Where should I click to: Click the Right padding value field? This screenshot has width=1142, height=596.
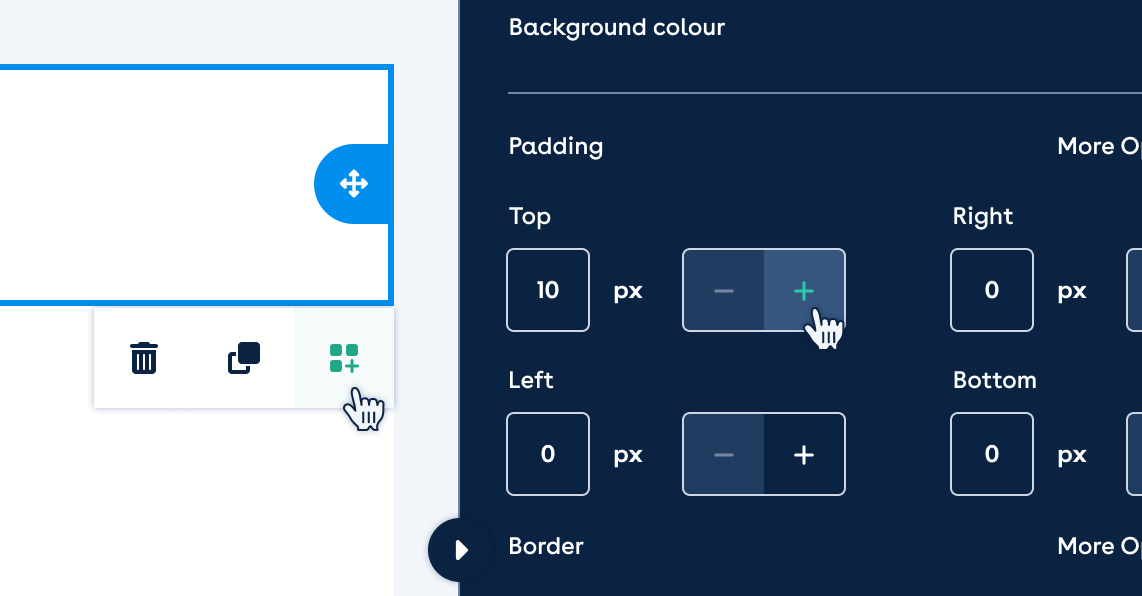(x=991, y=290)
